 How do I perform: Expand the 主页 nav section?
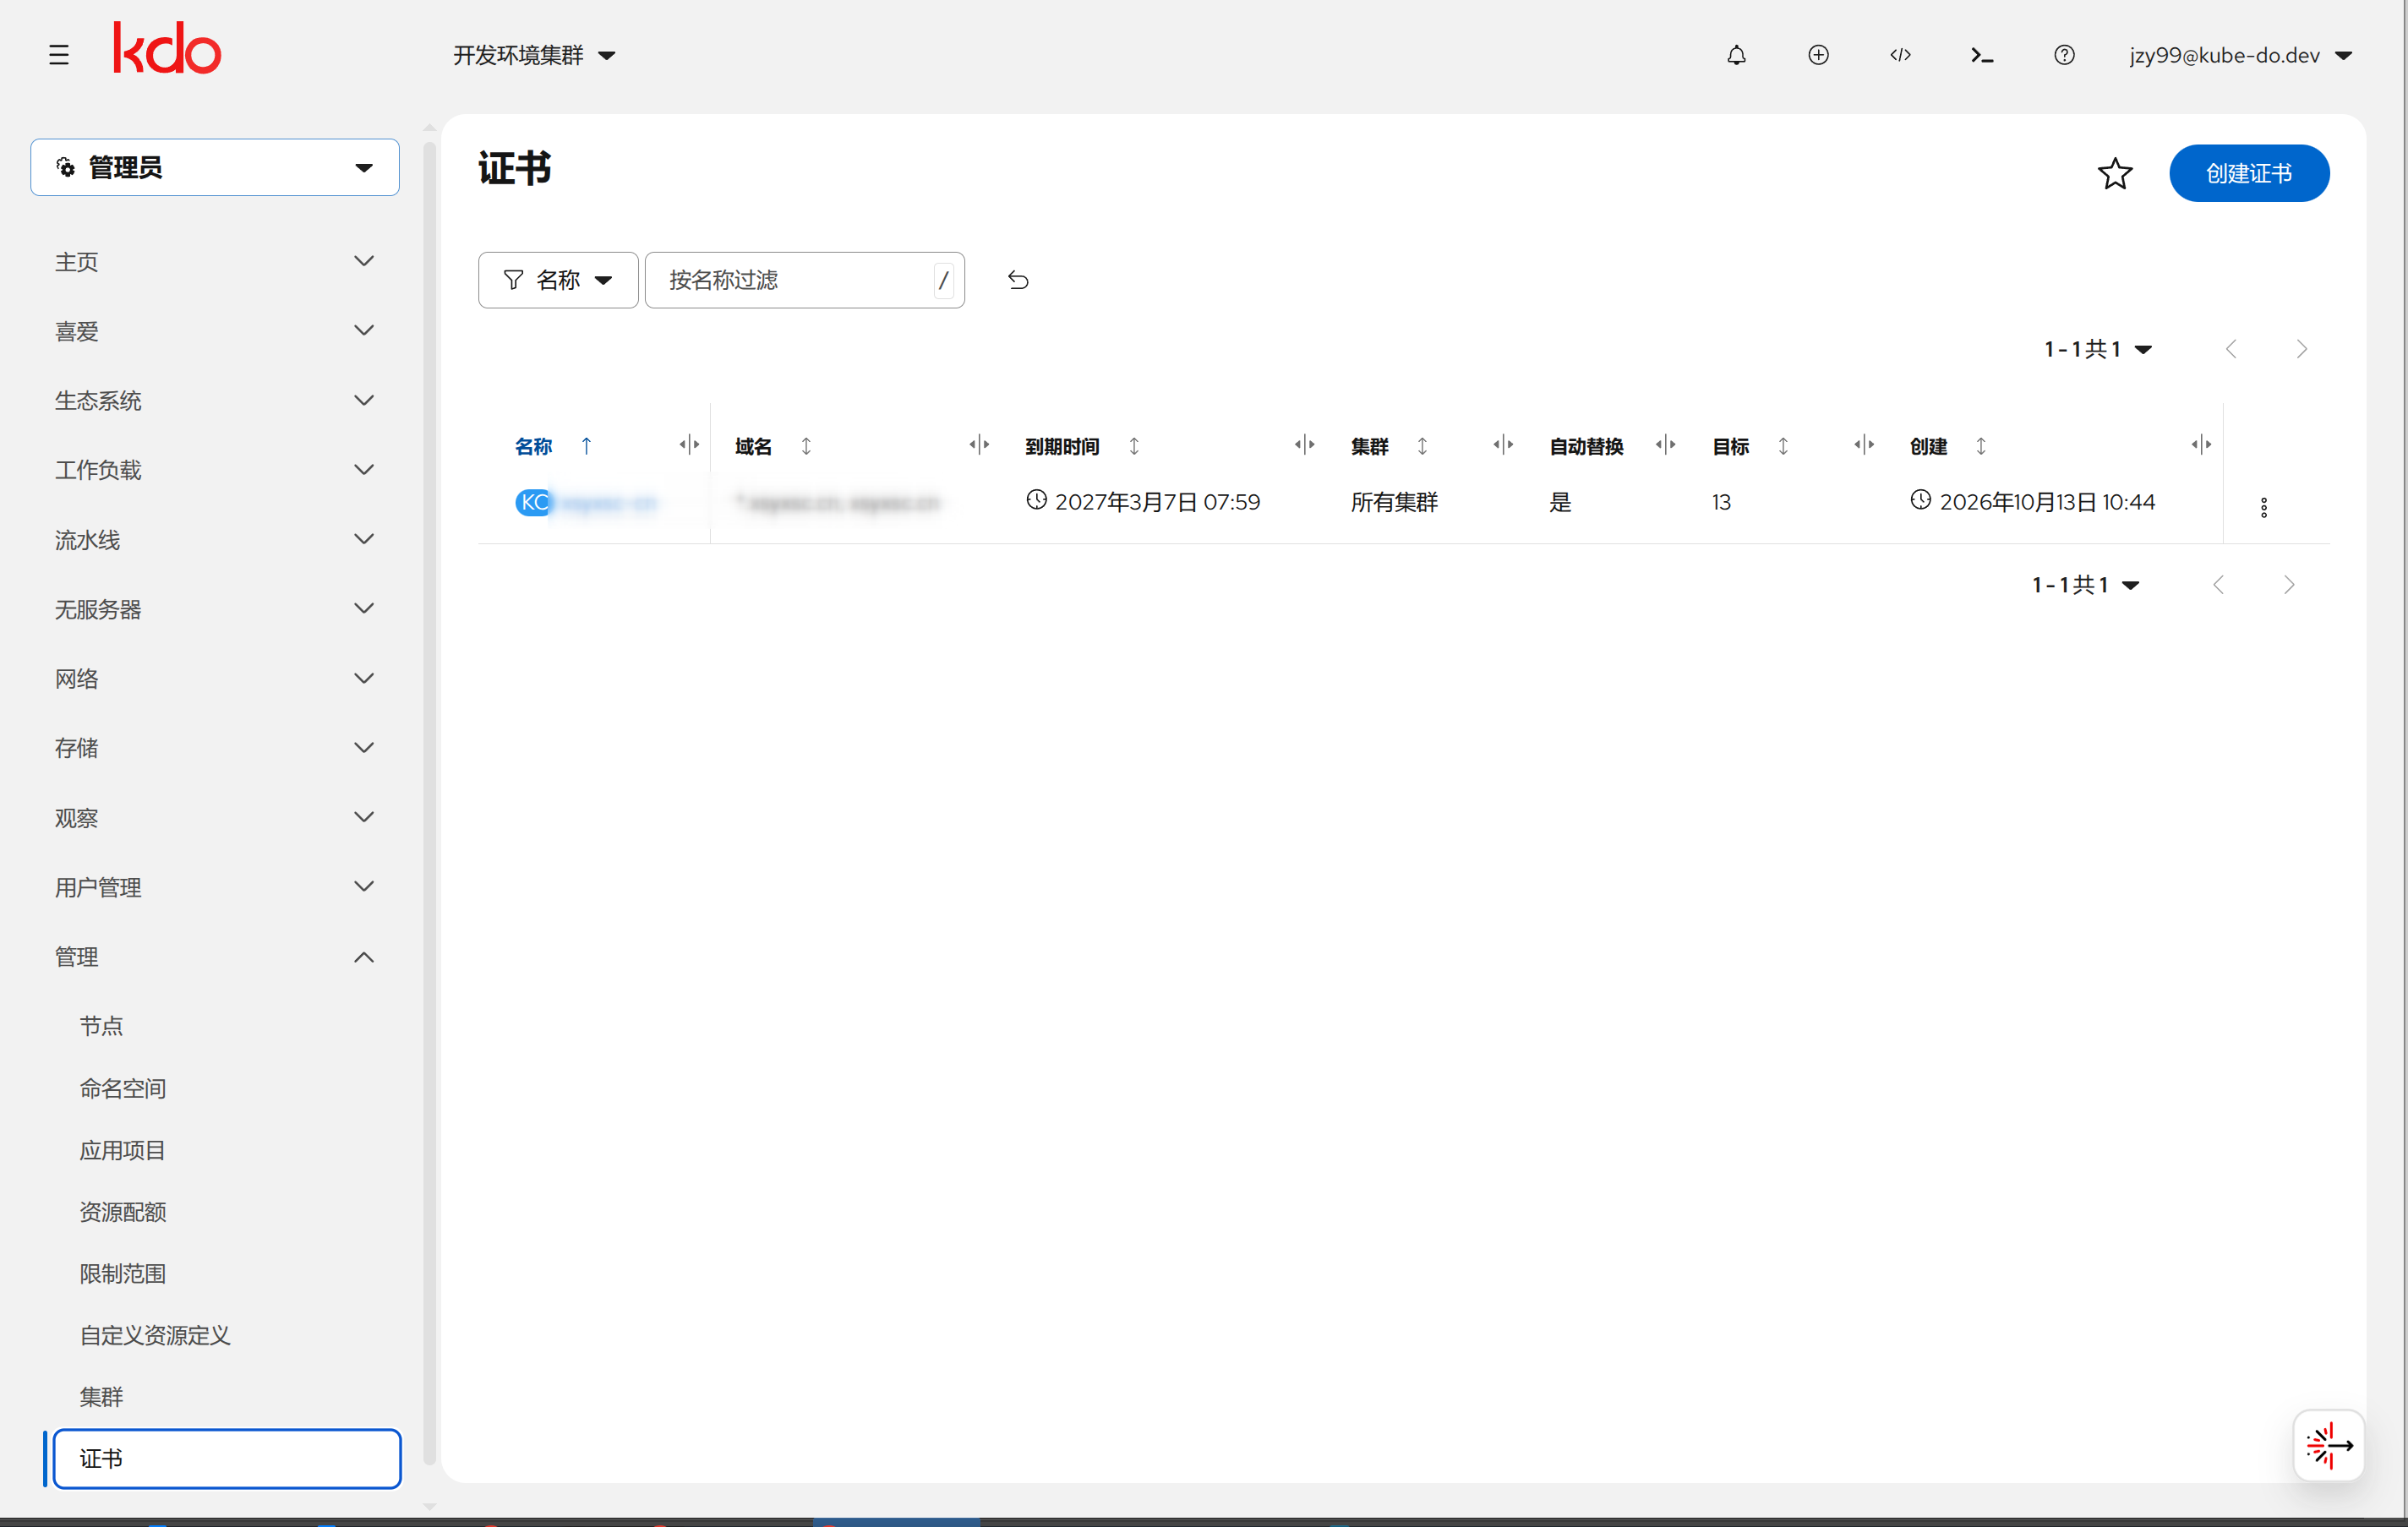click(215, 261)
